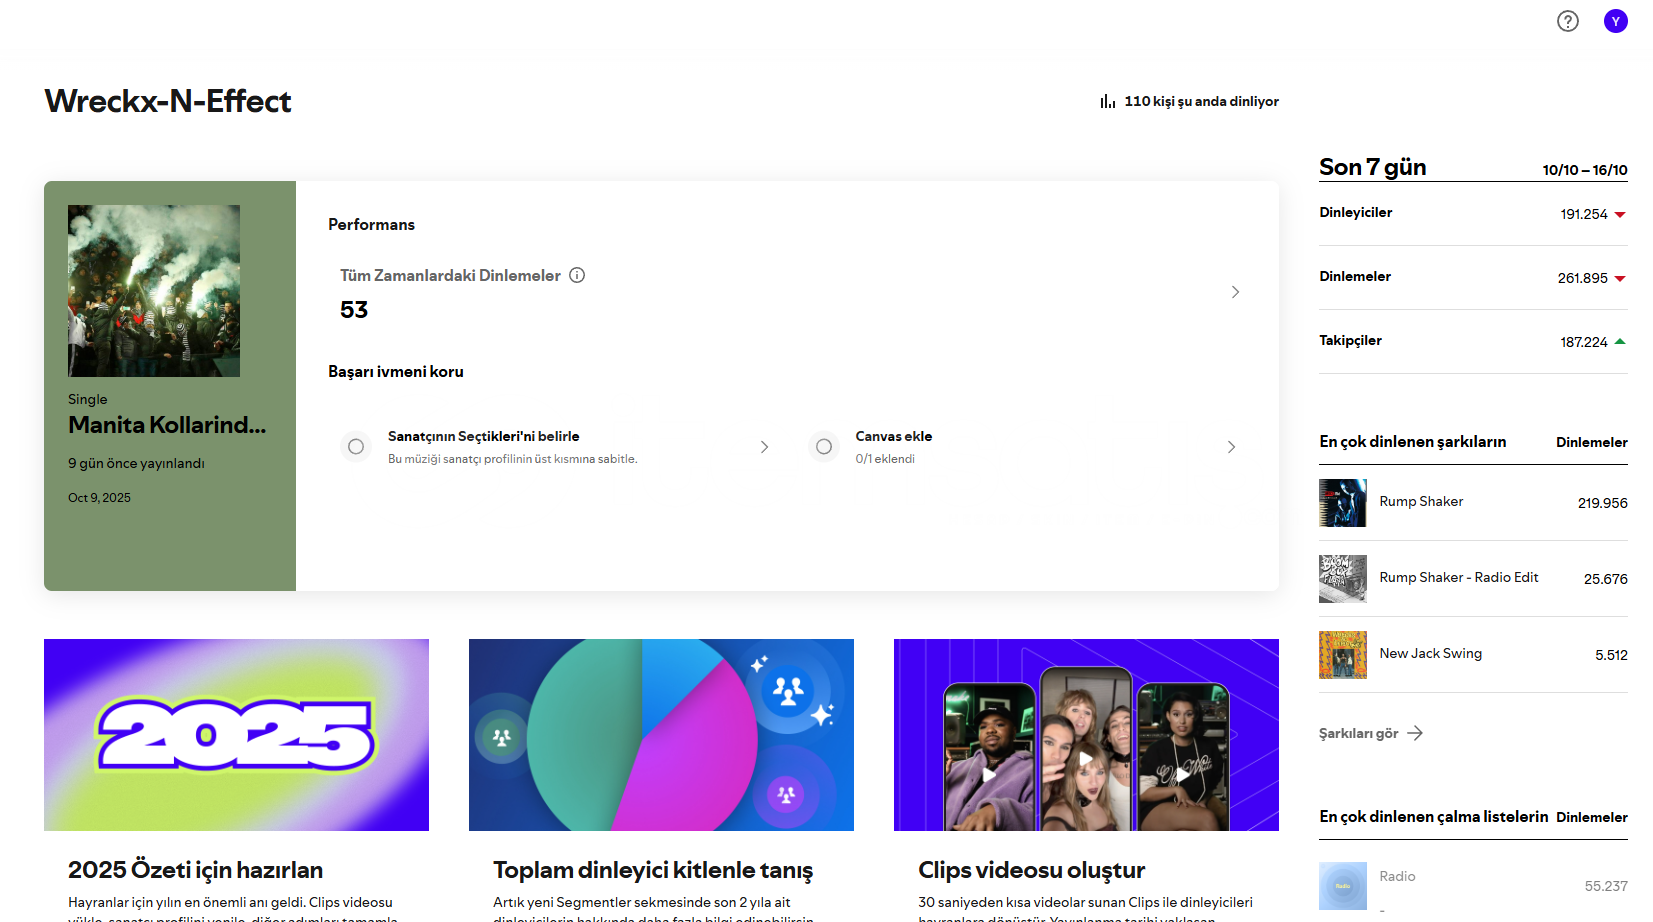Open the Canvas ekle option
Screen dimensions: 1653x922
1024,446
